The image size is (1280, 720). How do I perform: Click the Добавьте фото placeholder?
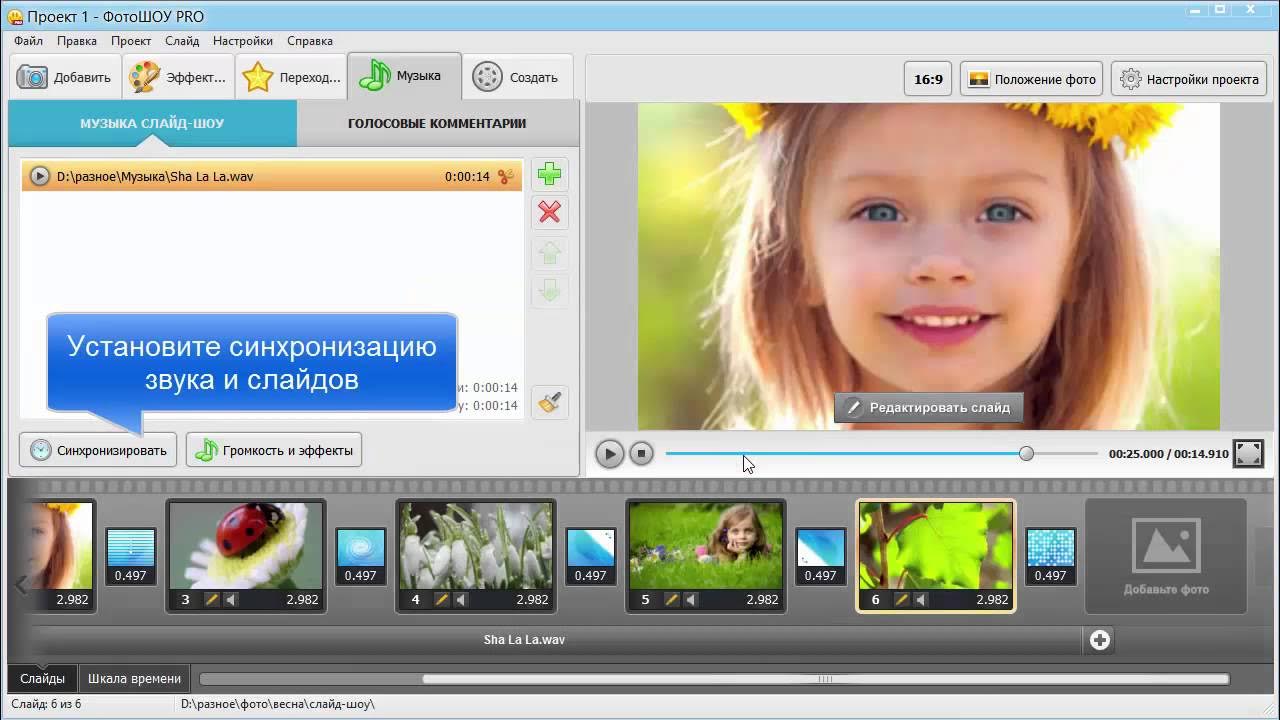click(1166, 556)
